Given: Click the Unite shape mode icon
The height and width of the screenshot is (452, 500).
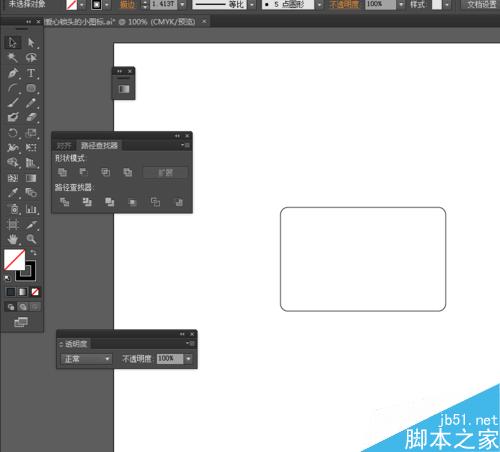Looking at the screenshot, I should tap(62, 172).
